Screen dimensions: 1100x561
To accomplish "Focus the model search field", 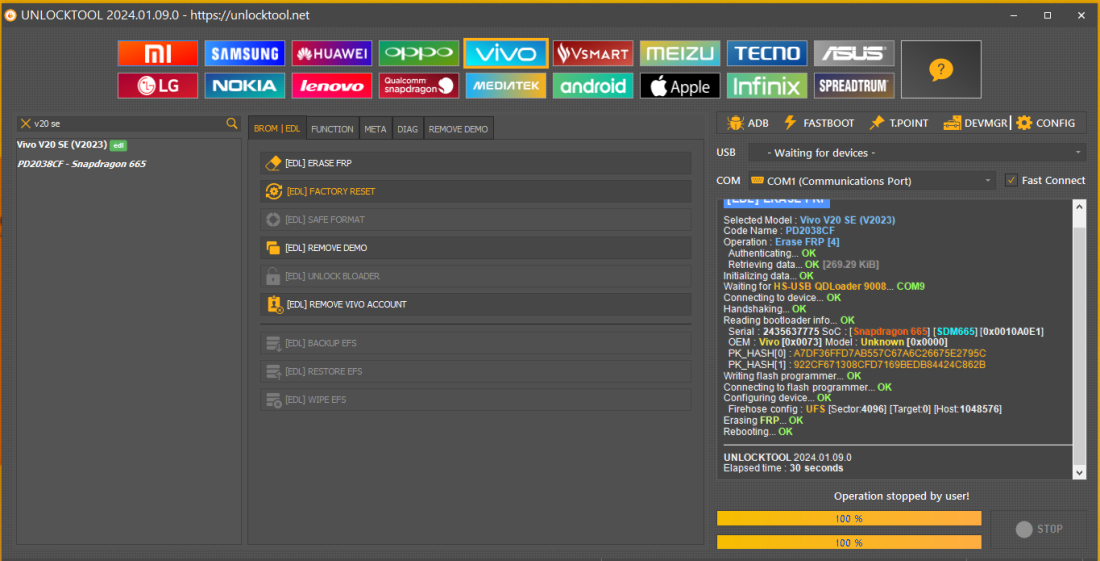I will coord(128,123).
